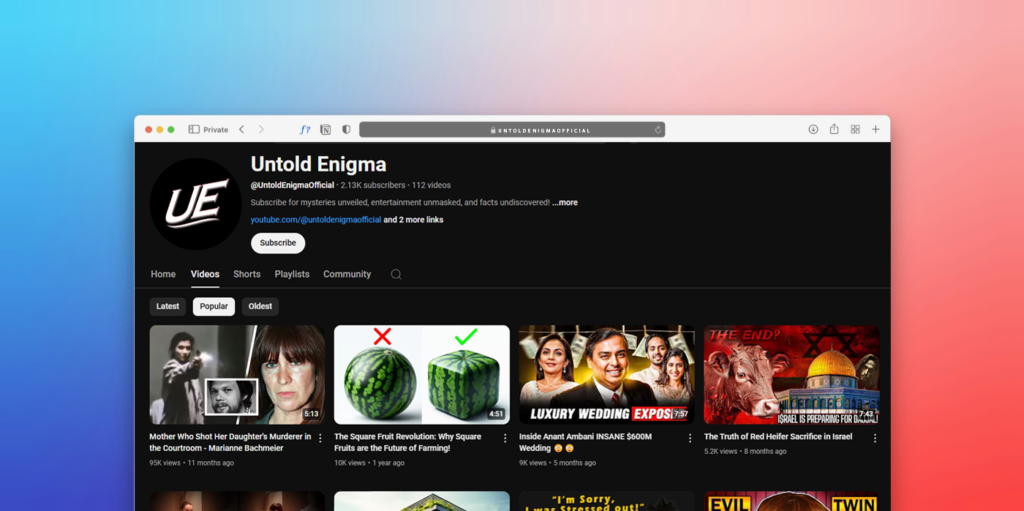1024x511 pixels.
Task: Click the address bar field
Action: click(512, 129)
